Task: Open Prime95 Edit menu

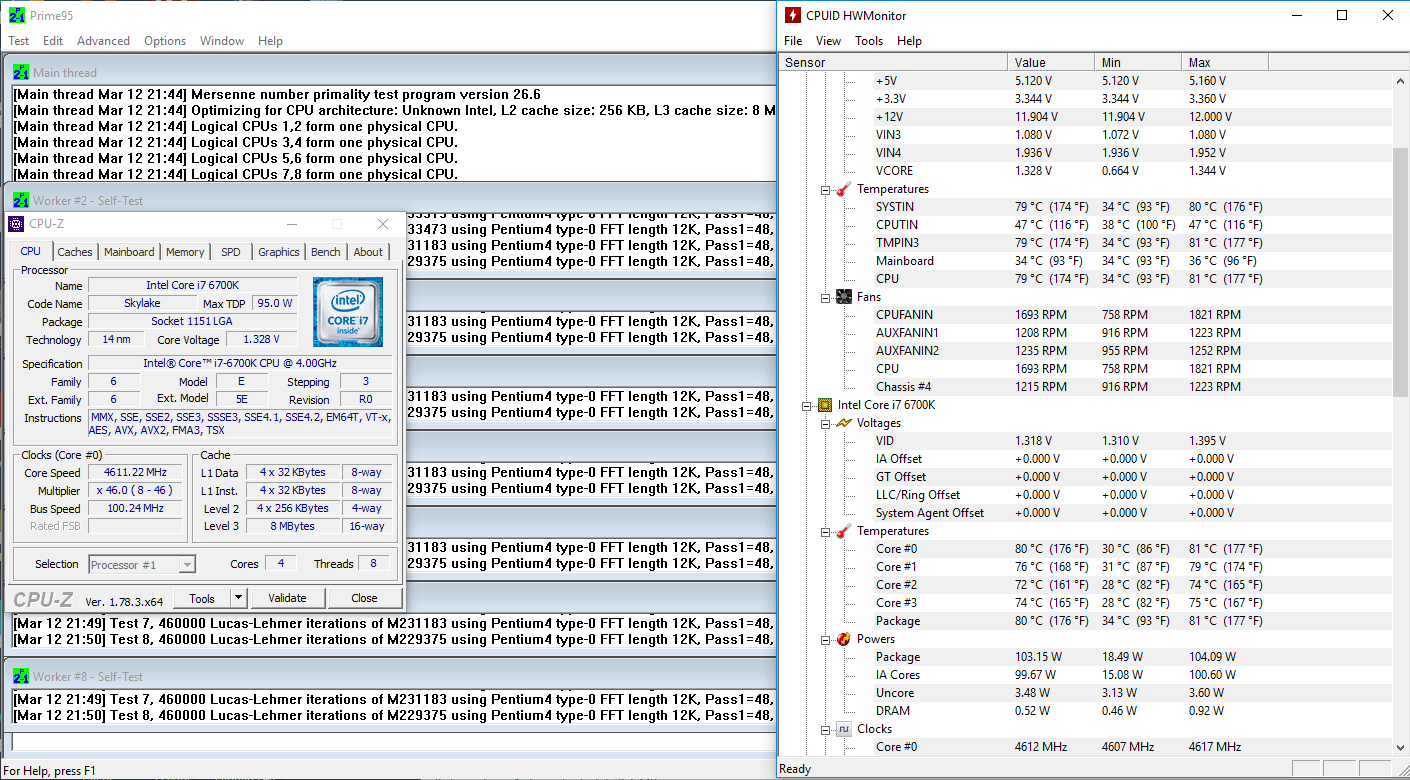Action: coord(53,41)
